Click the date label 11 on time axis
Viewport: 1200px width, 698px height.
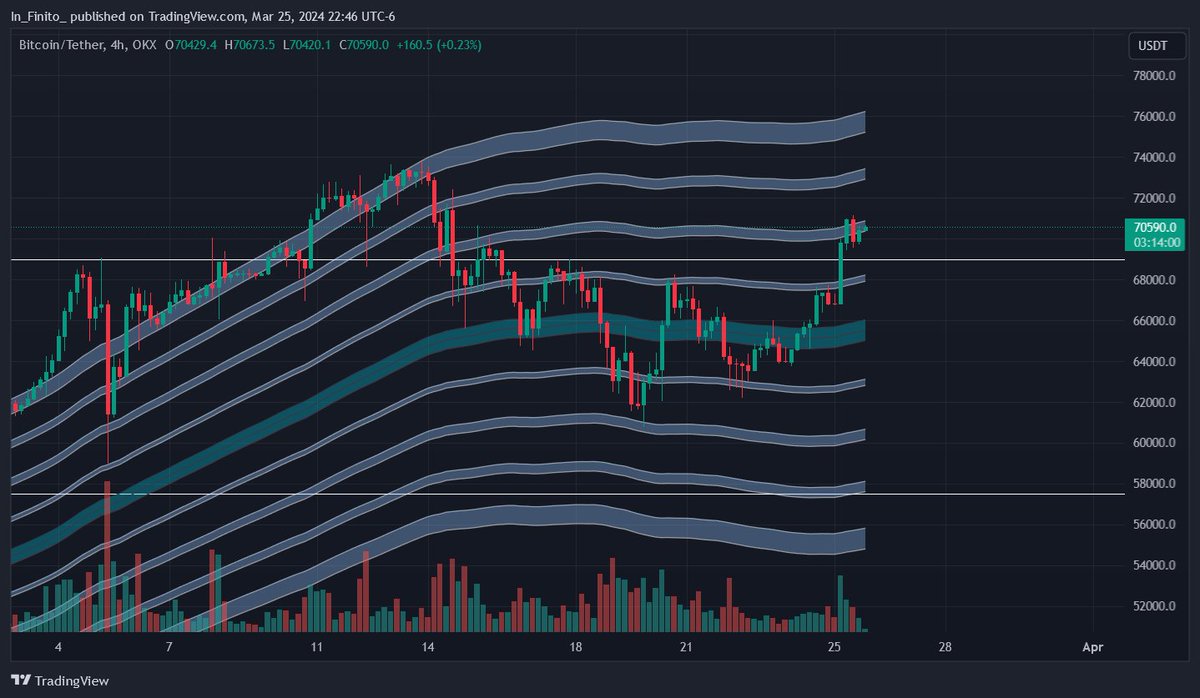click(316, 647)
